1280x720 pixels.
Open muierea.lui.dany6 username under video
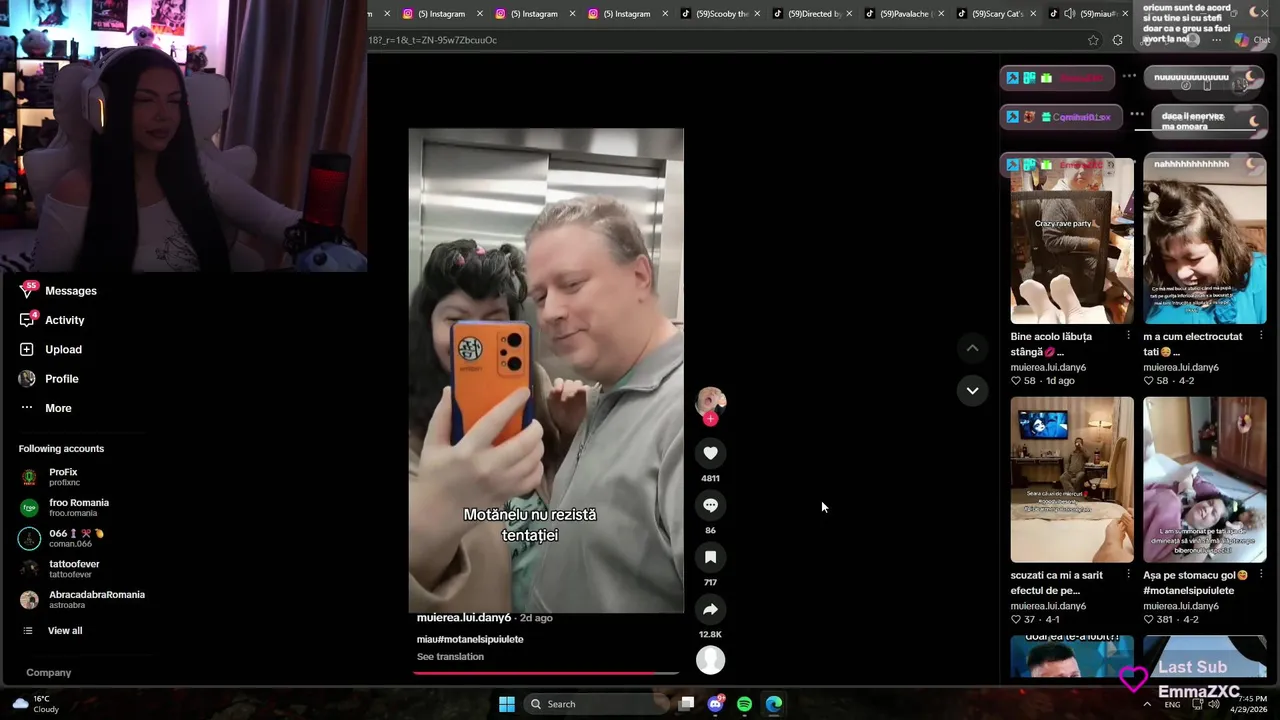click(464, 618)
